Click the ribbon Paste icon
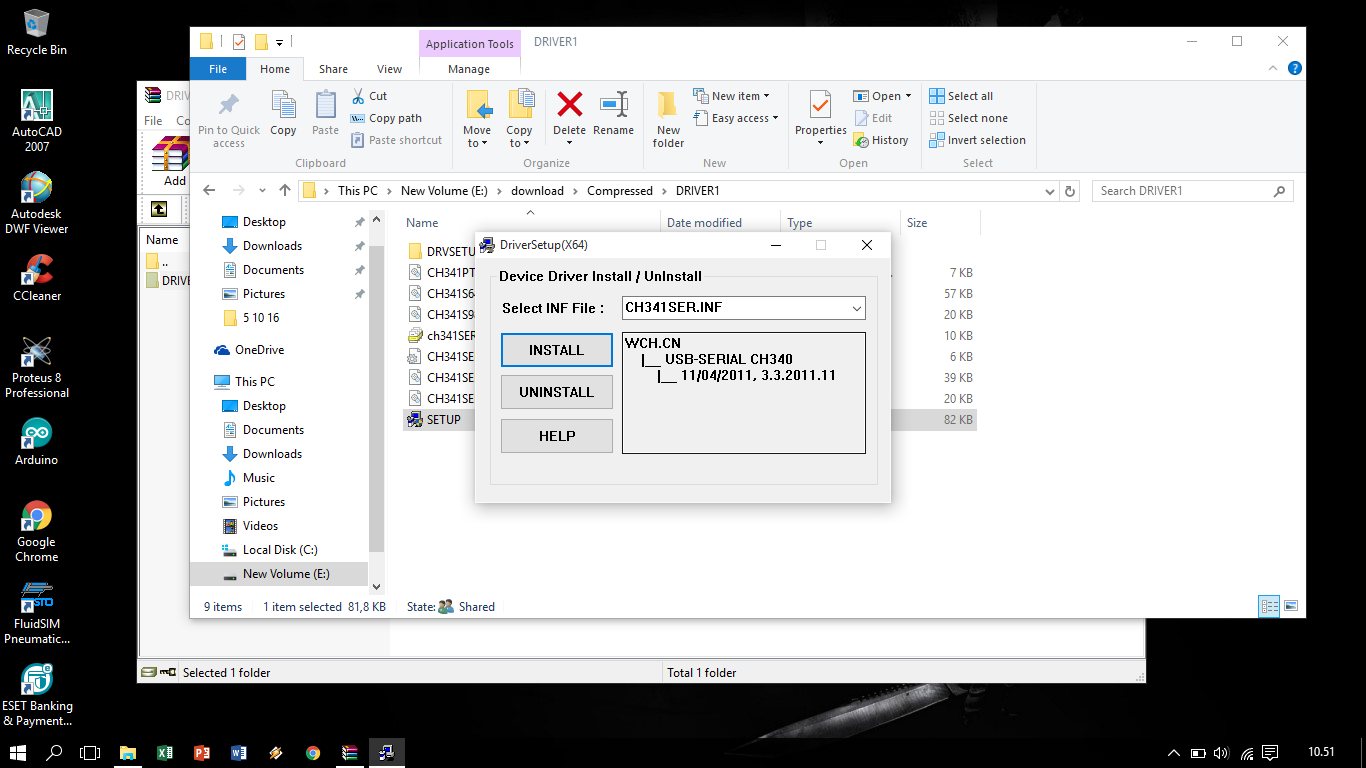This screenshot has width=1366, height=768. [325, 113]
